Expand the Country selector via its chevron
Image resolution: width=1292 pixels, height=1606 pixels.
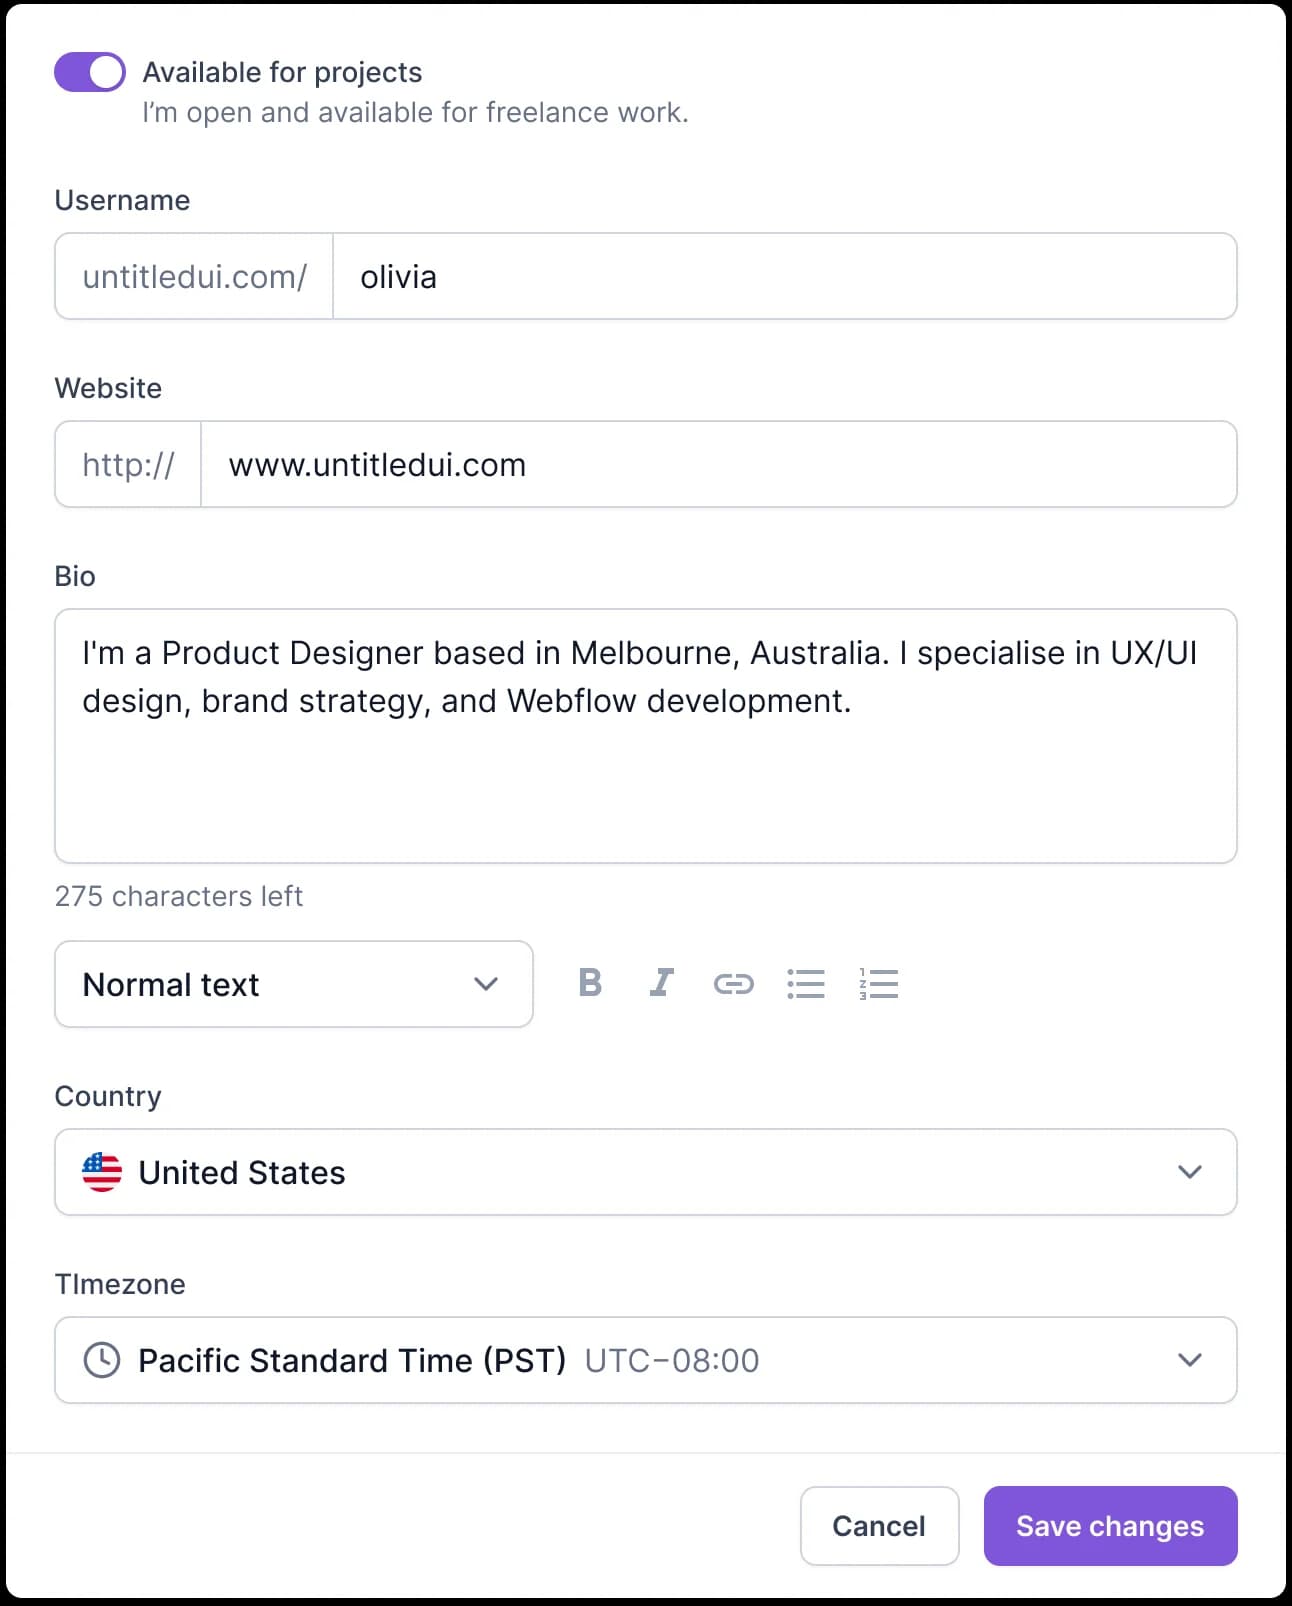pyautogui.click(x=1189, y=1172)
